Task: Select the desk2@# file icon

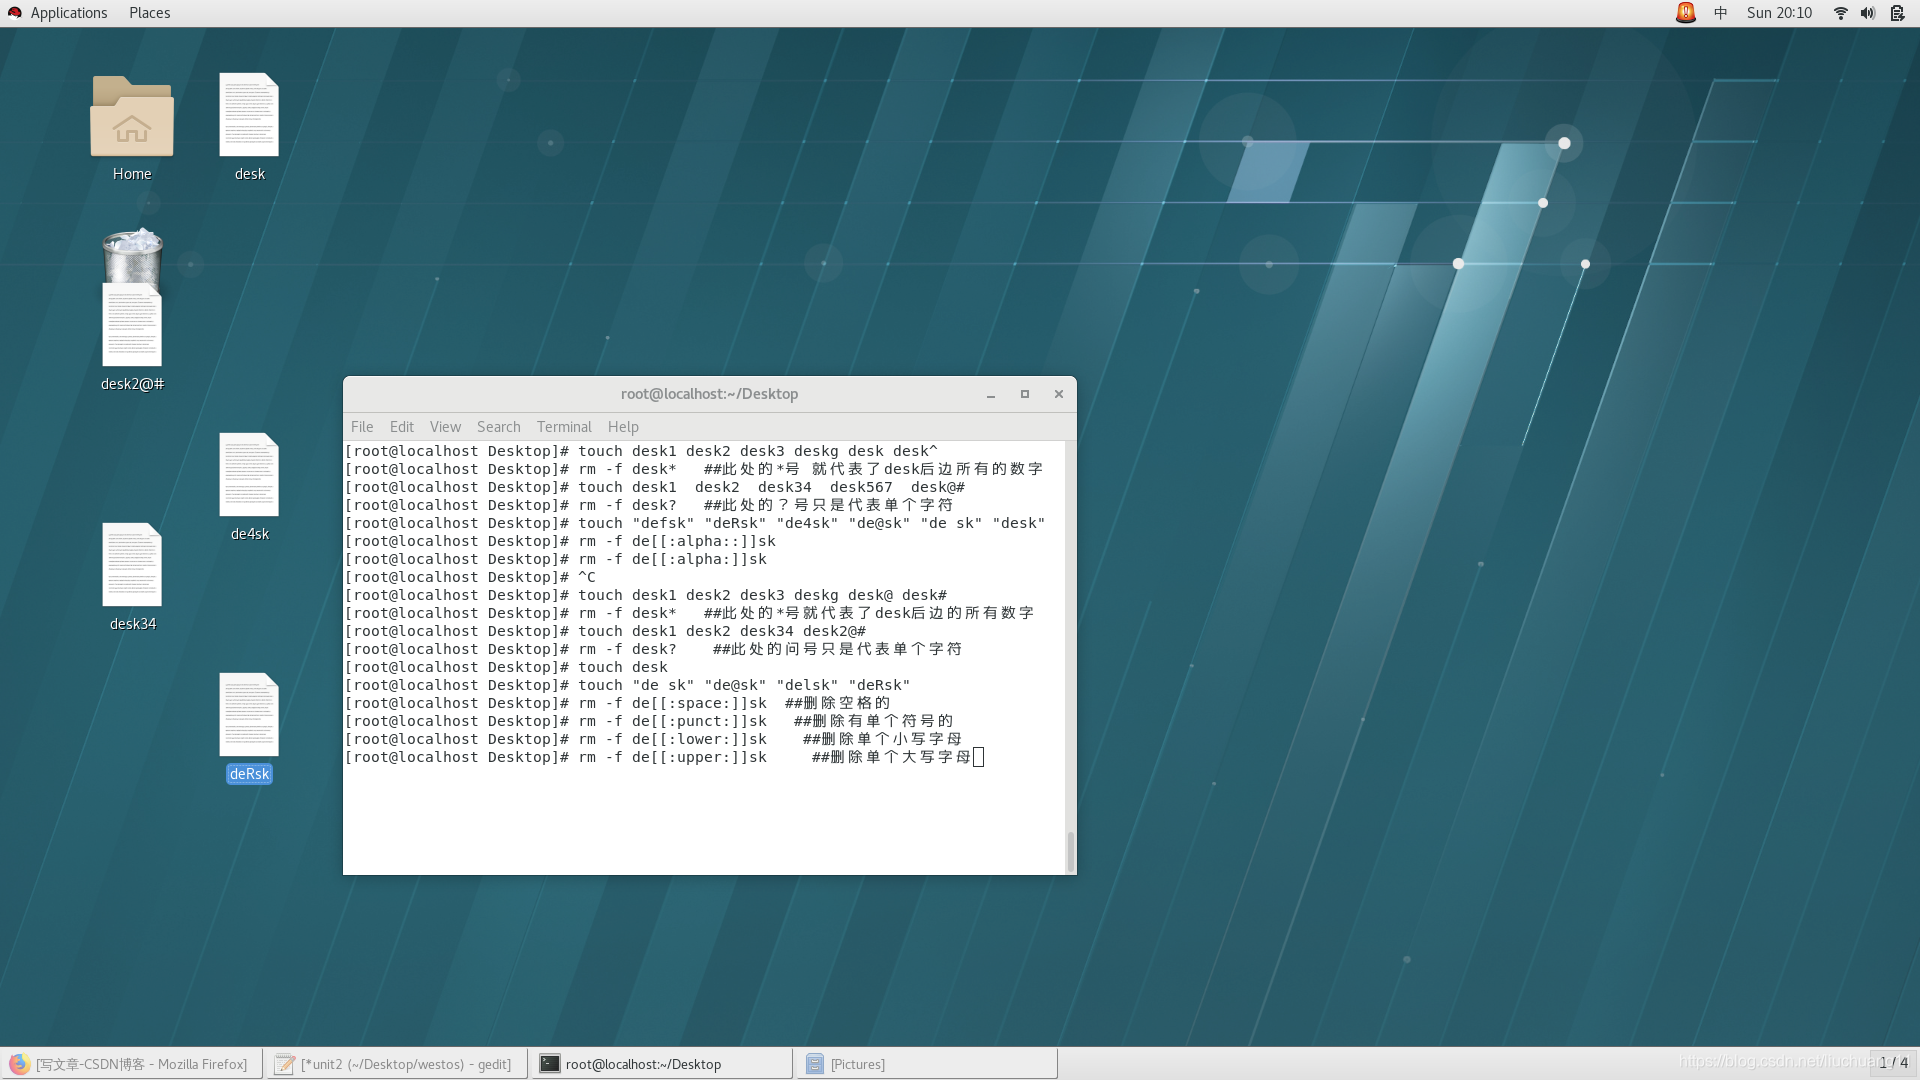Action: click(132, 325)
